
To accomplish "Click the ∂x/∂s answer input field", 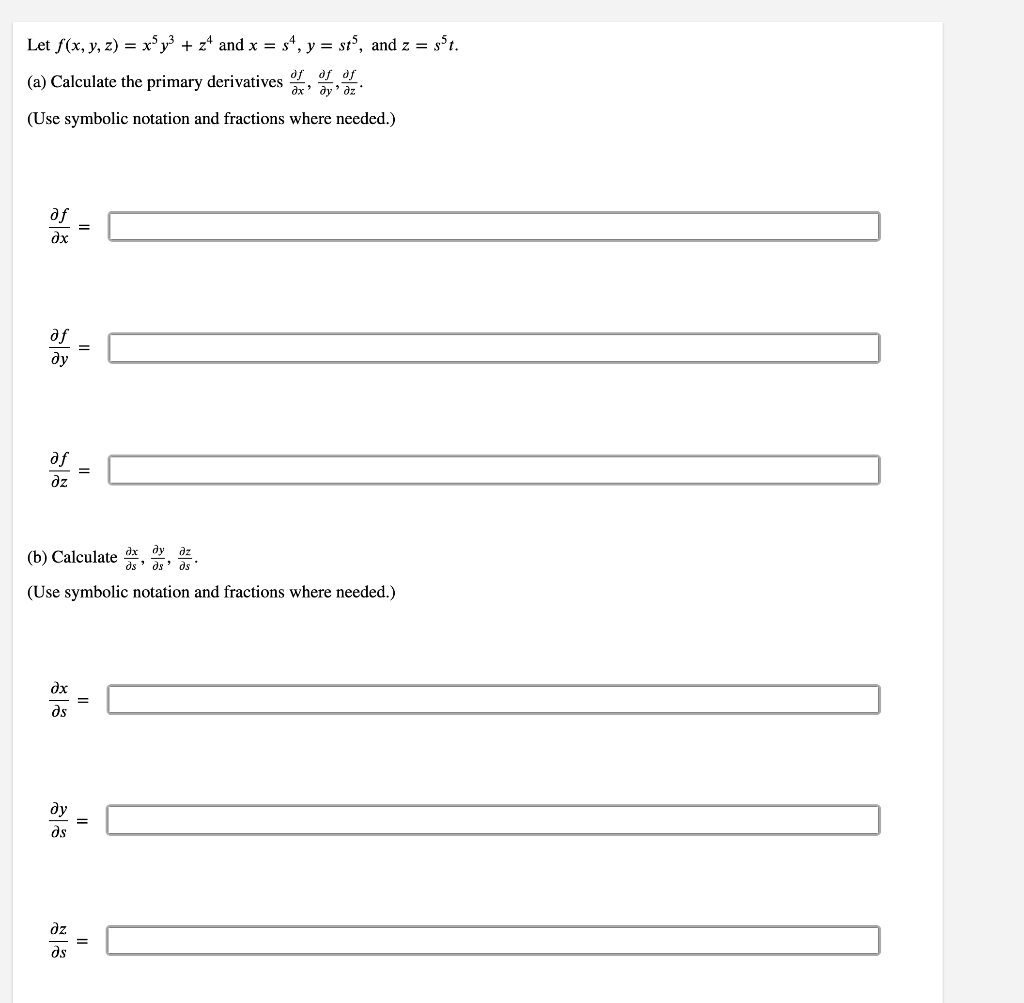I will (x=495, y=699).
